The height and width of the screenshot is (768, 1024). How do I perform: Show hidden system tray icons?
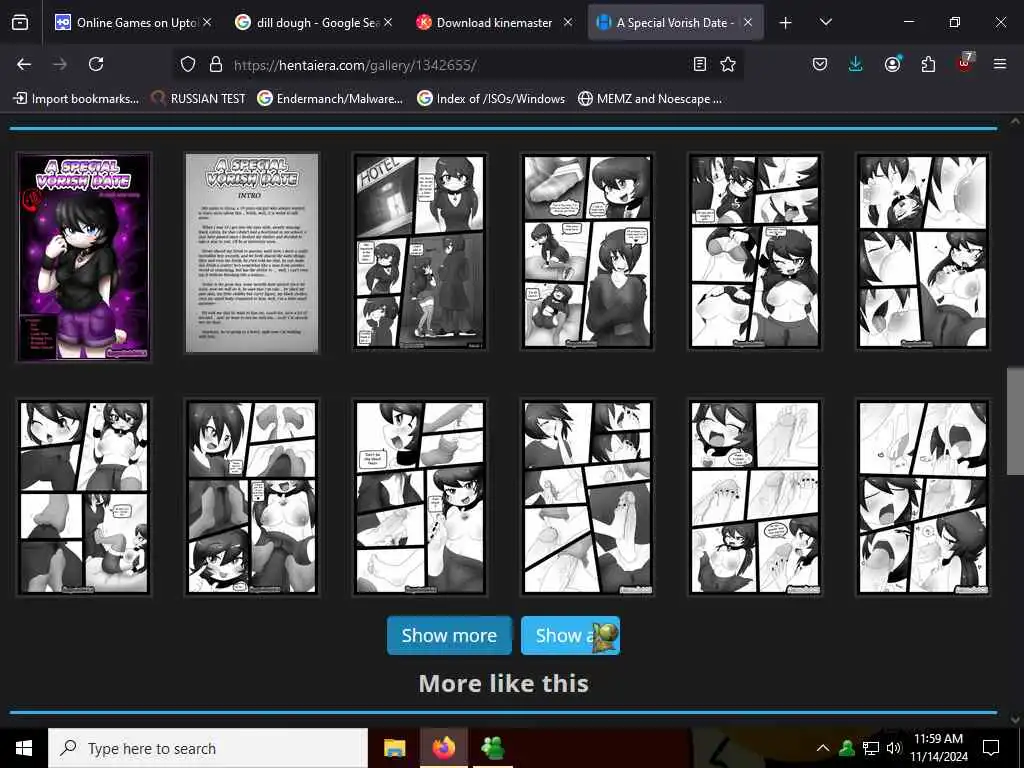pyautogui.click(x=823, y=748)
